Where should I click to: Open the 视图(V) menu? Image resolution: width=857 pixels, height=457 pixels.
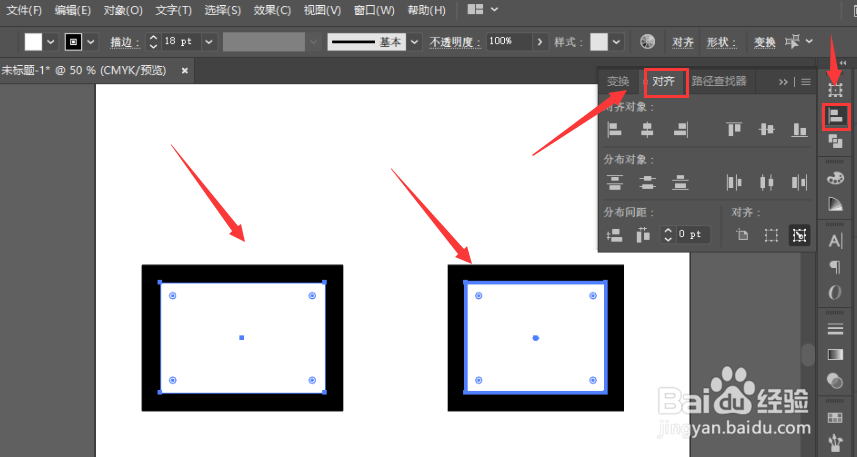pyautogui.click(x=322, y=10)
